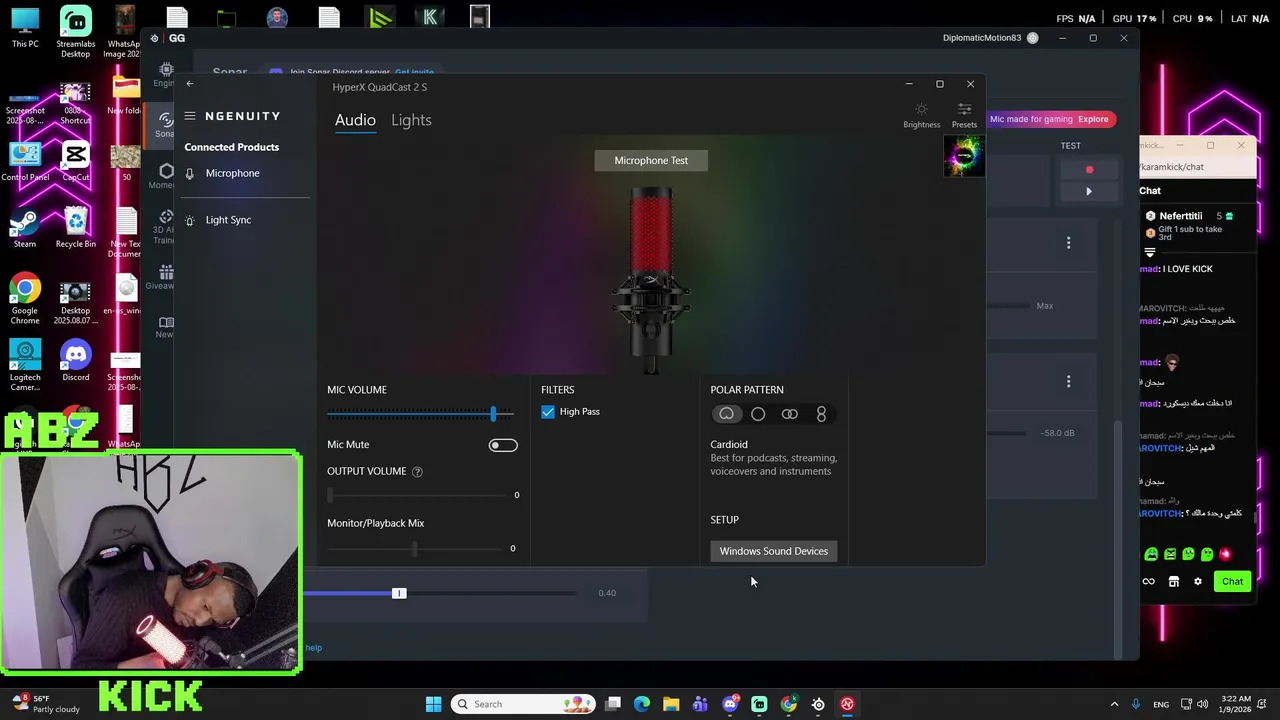Open Windows Sound Devices

tap(774, 551)
